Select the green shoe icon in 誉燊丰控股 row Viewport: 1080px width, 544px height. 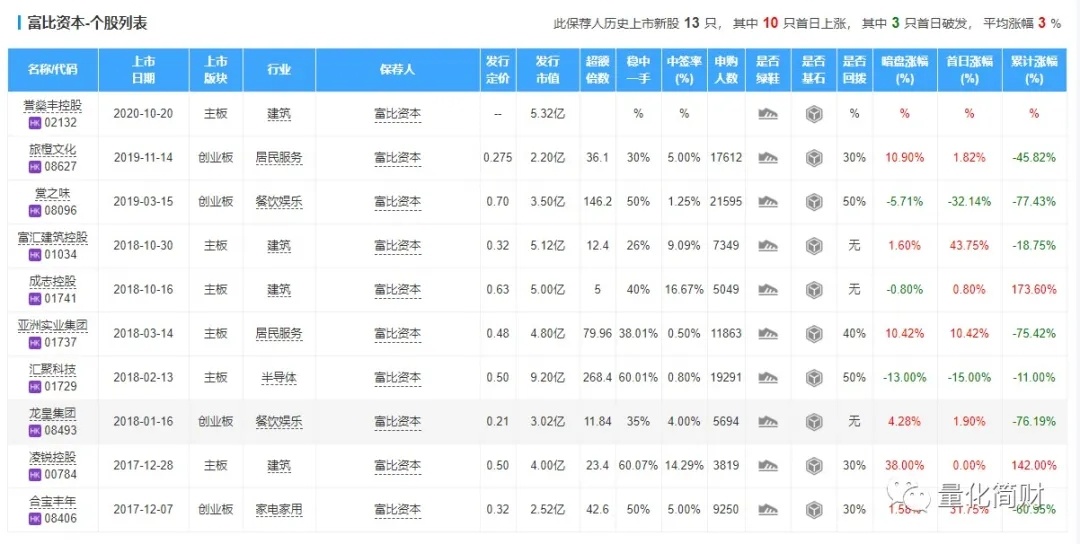coord(768,113)
